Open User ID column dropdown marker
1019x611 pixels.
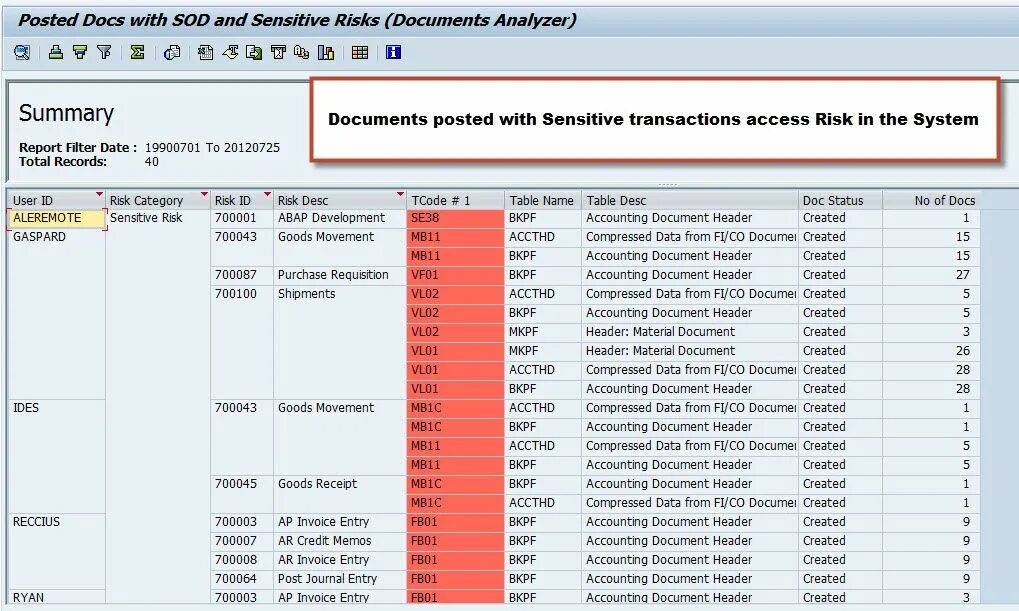[x=99, y=194]
